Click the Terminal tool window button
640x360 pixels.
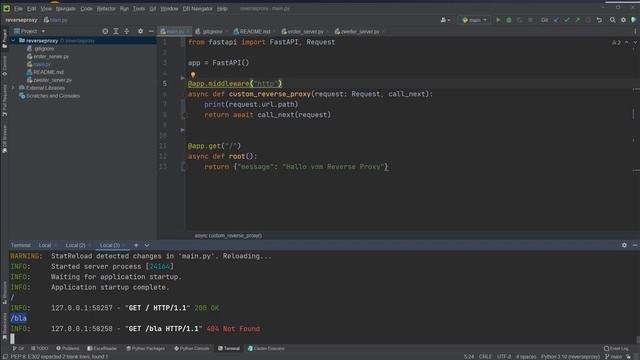pyautogui.click(x=229, y=349)
